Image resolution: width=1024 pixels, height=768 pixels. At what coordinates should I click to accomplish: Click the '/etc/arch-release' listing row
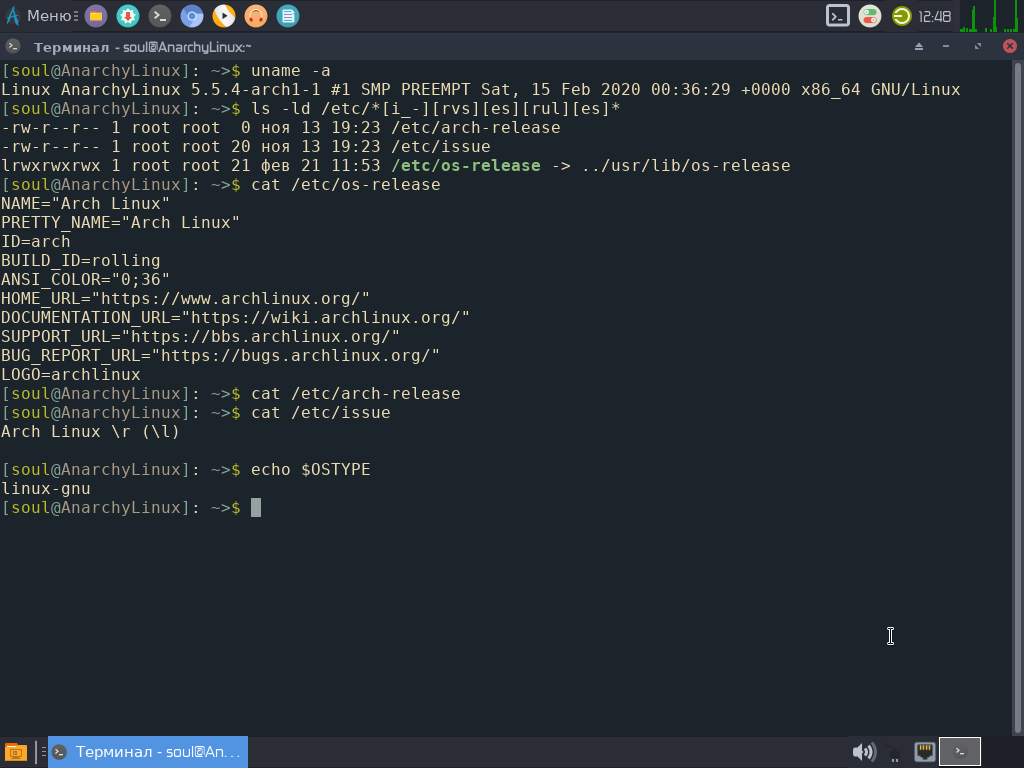click(x=281, y=128)
